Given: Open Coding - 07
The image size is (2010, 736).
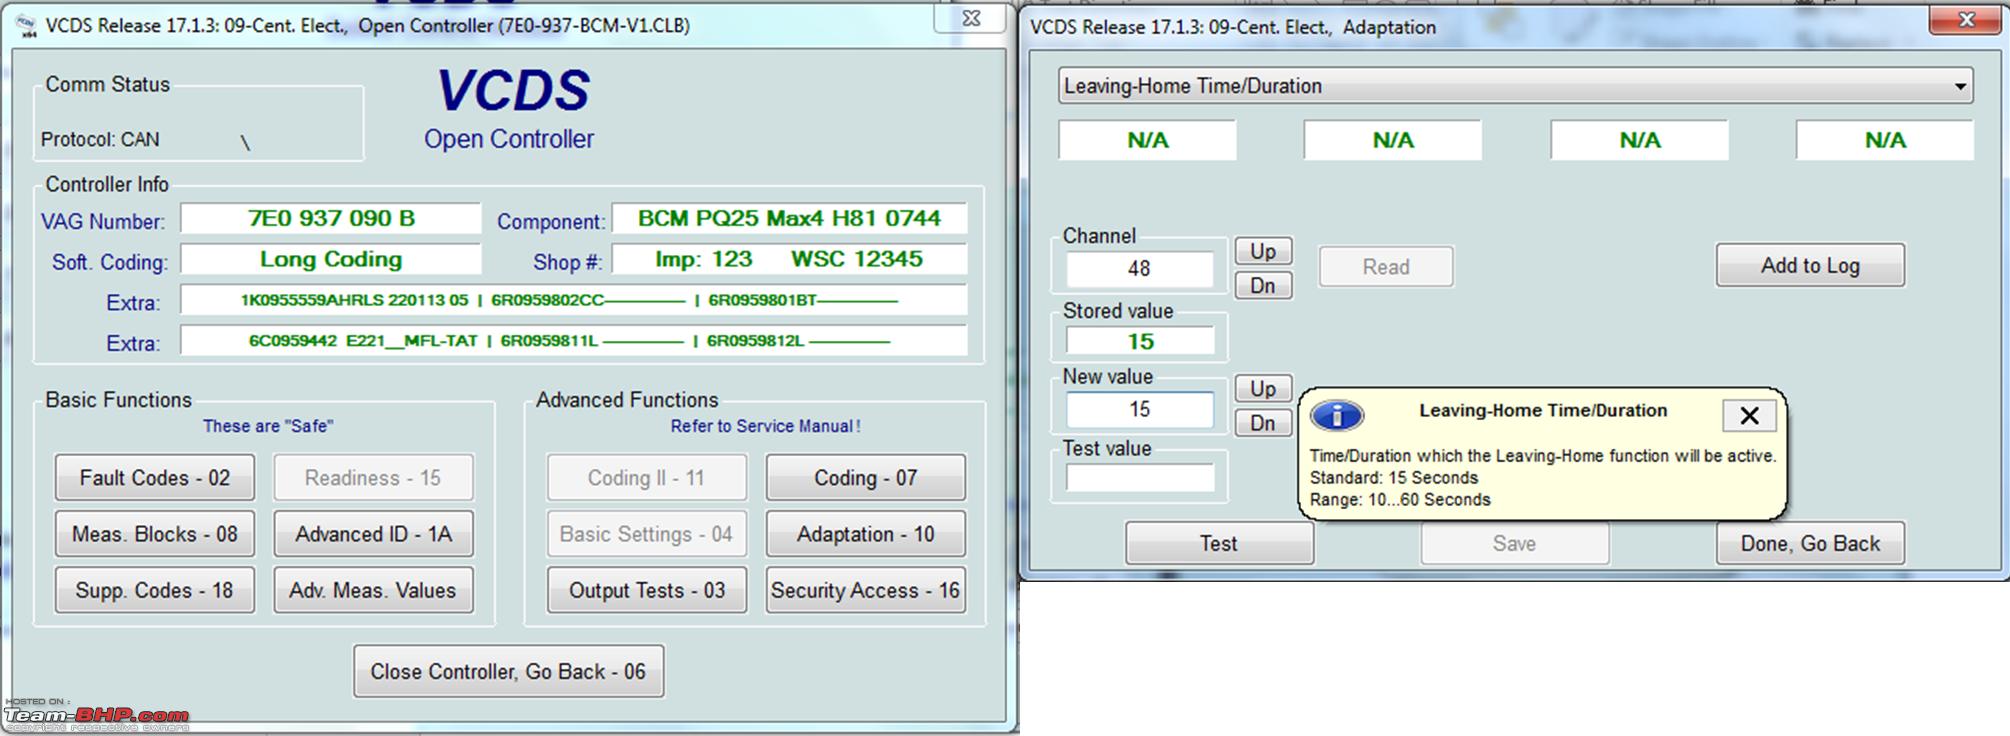Looking at the screenshot, I should pyautogui.click(x=866, y=478).
